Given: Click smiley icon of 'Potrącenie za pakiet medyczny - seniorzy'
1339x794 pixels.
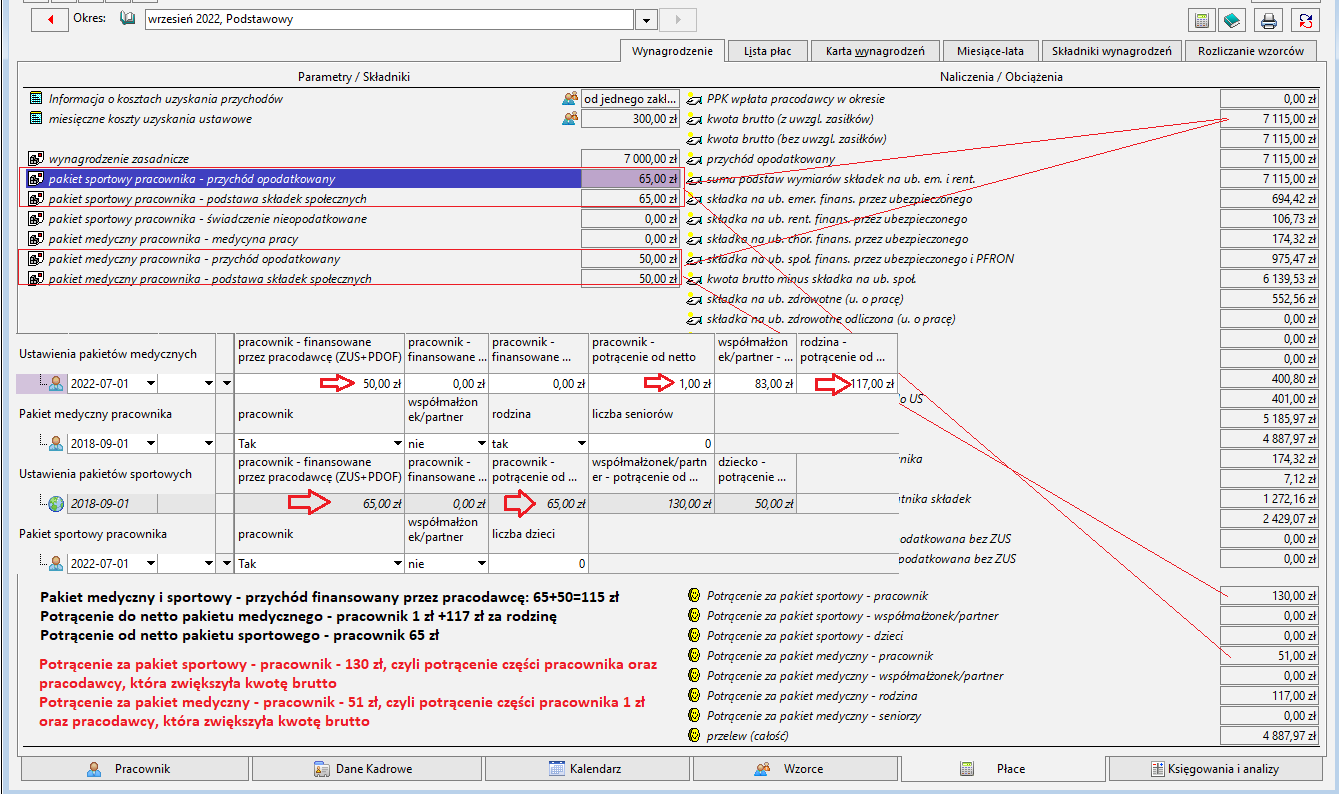Looking at the screenshot, I should coord(693,716).
